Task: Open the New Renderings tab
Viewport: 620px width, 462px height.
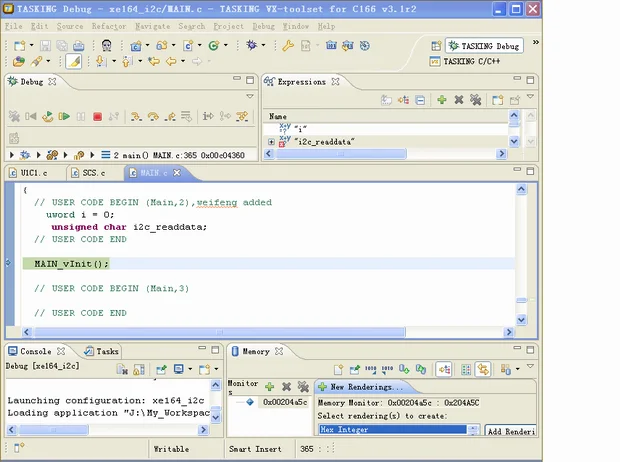Action: tap(361, 387)
